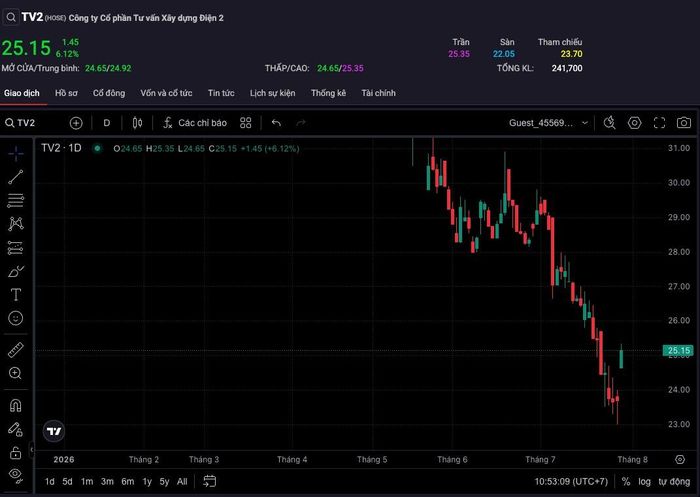This screenshot has height=497, width=700.
Task: Toggle magnet mode for drawings
Action: click(16, 406)
